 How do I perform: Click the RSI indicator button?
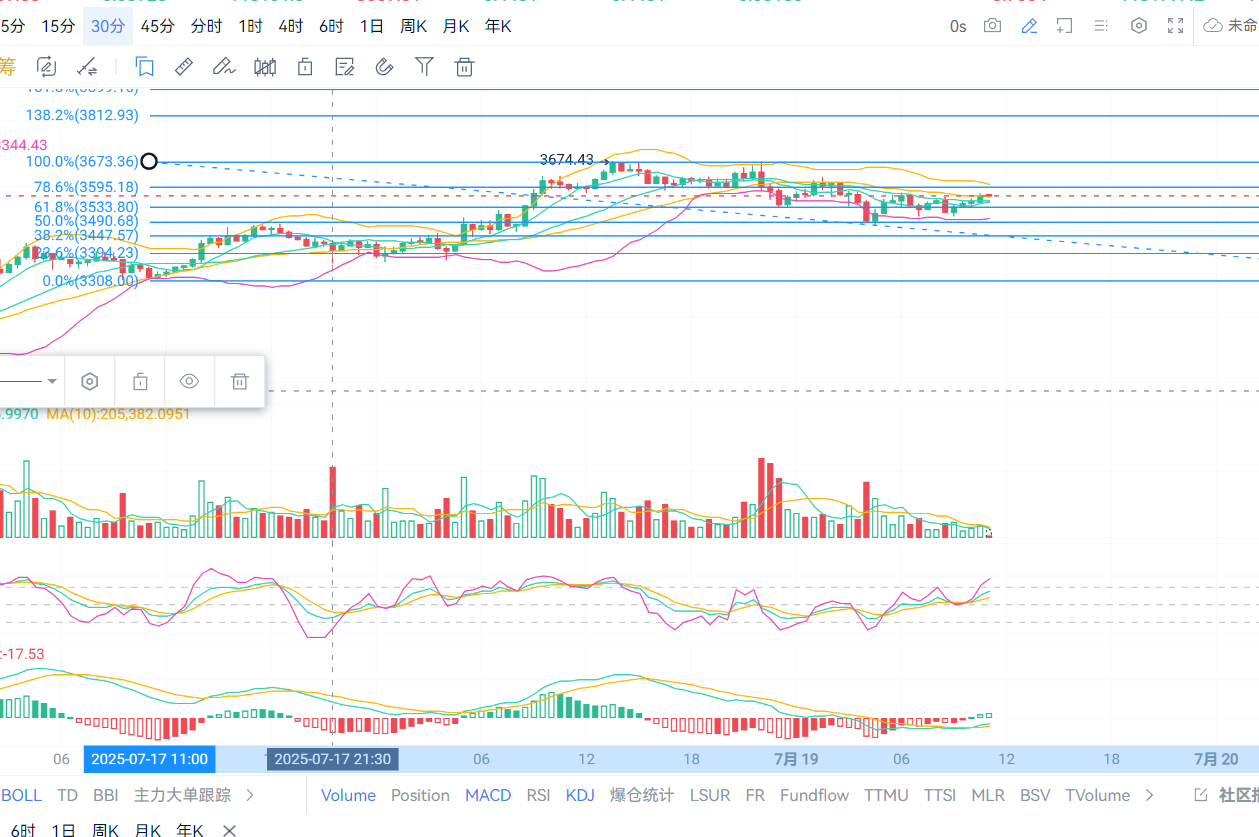[x=538, y=795]
